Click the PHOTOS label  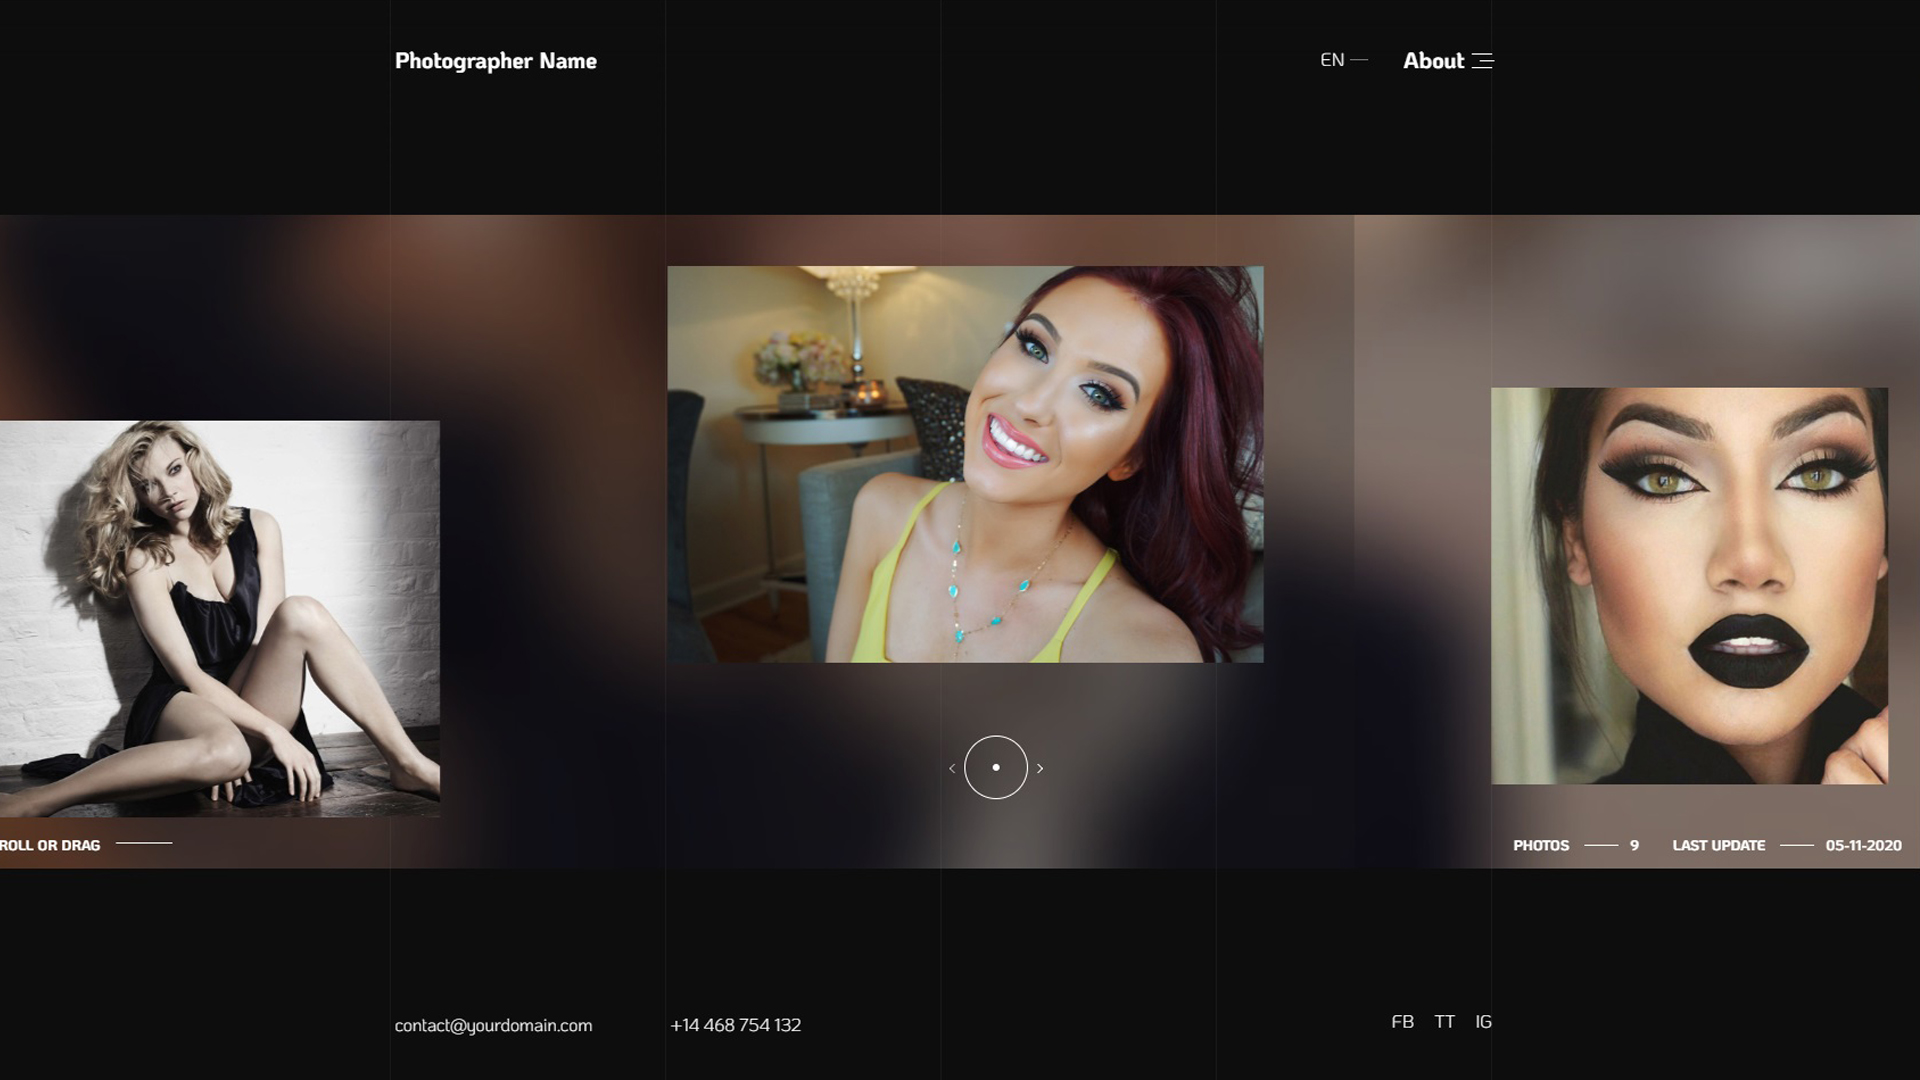tap(1540, 845)
